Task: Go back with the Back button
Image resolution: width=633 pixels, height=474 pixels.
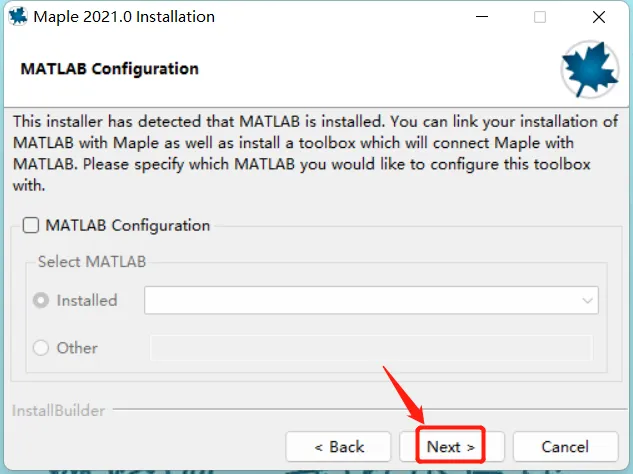Action: click(338, 447)
